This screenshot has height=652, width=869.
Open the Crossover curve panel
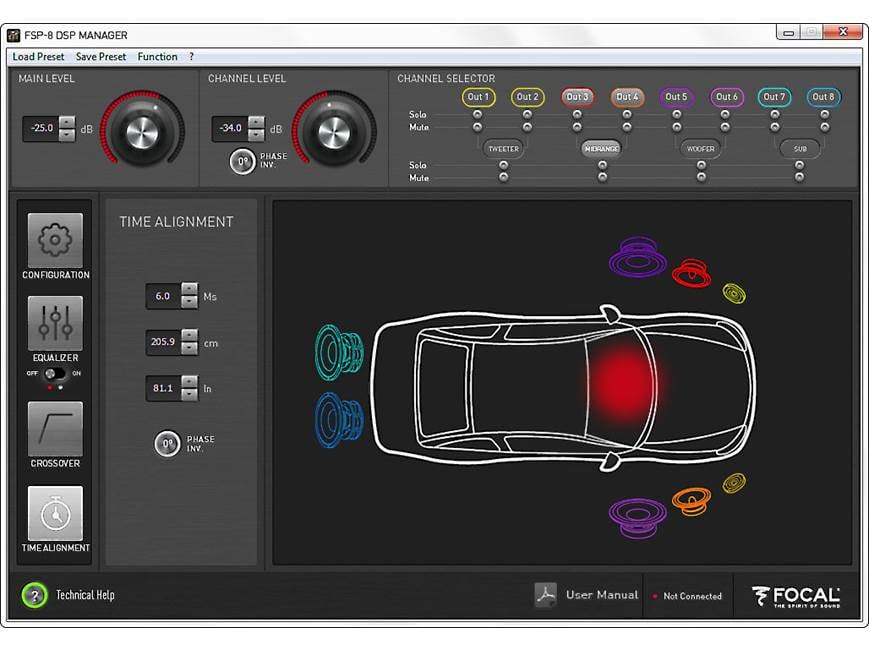point(55,429)
